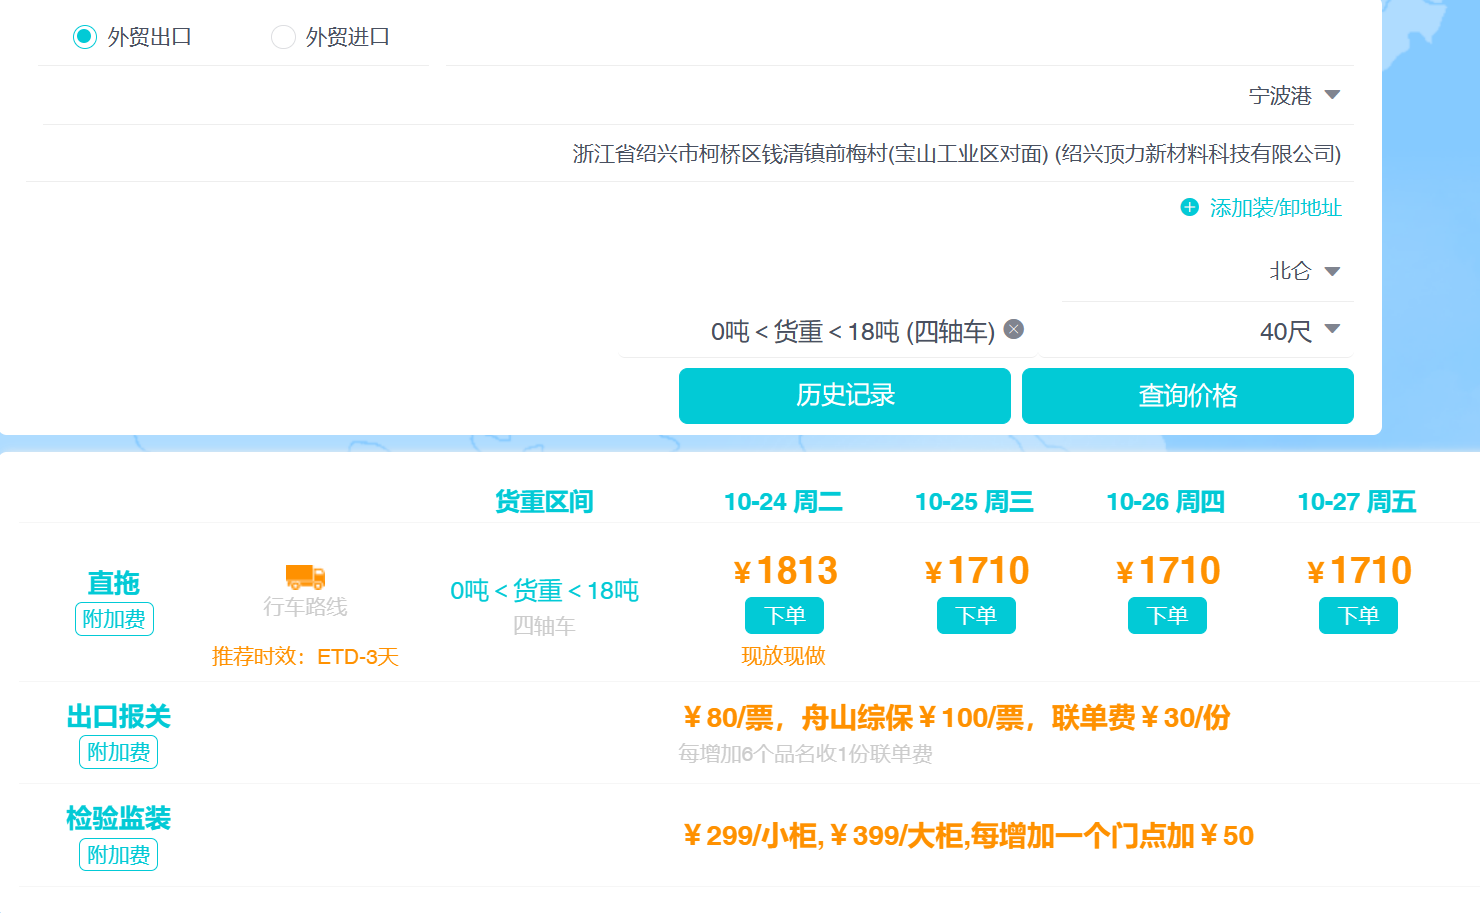This screenshot has height=913, width=1480.
Task: Click 附加费 under 检验监装
Action: point(118,855)
